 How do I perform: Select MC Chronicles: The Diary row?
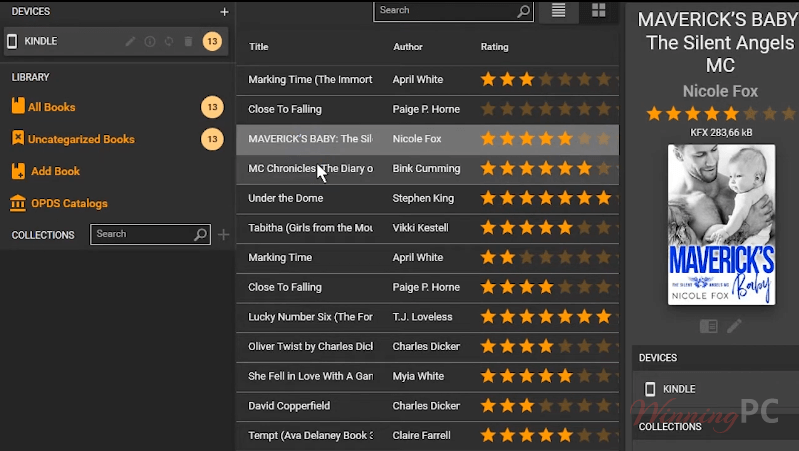428,169
